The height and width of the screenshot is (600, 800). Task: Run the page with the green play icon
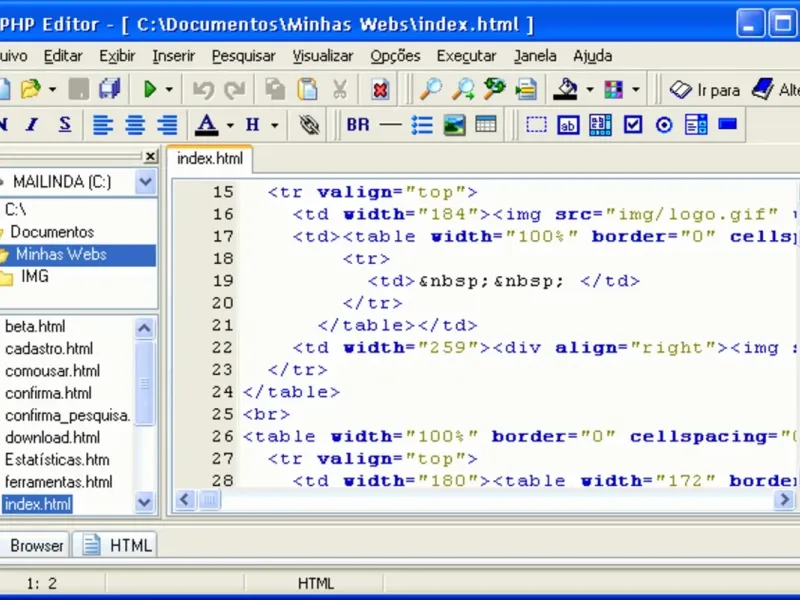pos(150,89)
